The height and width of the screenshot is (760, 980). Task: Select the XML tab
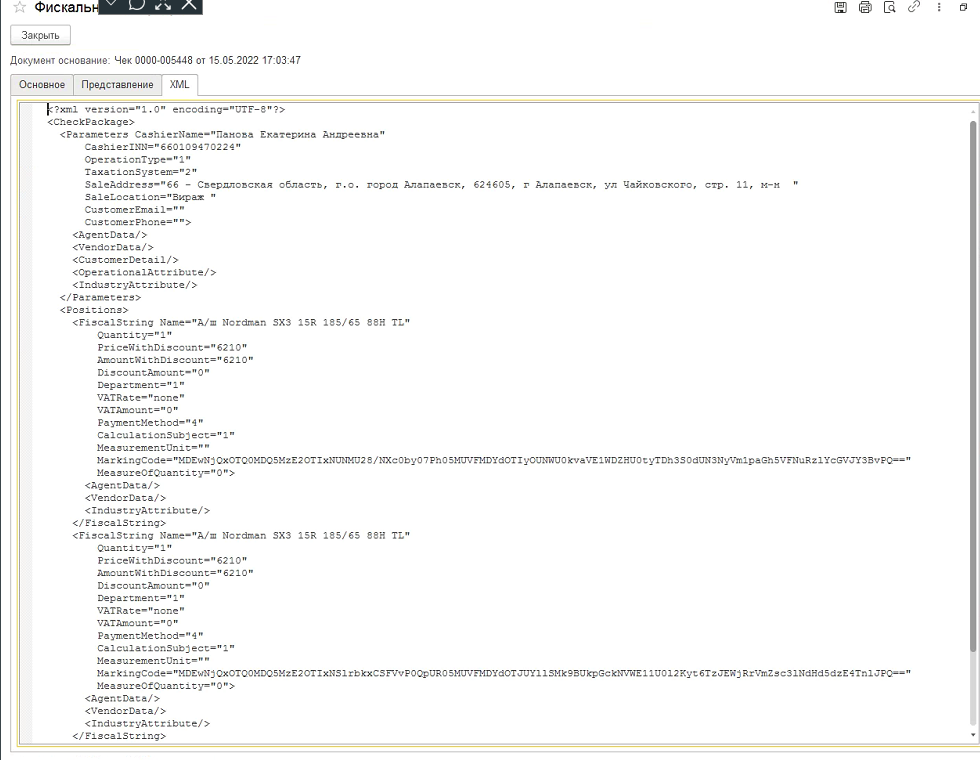coord(179,85)
